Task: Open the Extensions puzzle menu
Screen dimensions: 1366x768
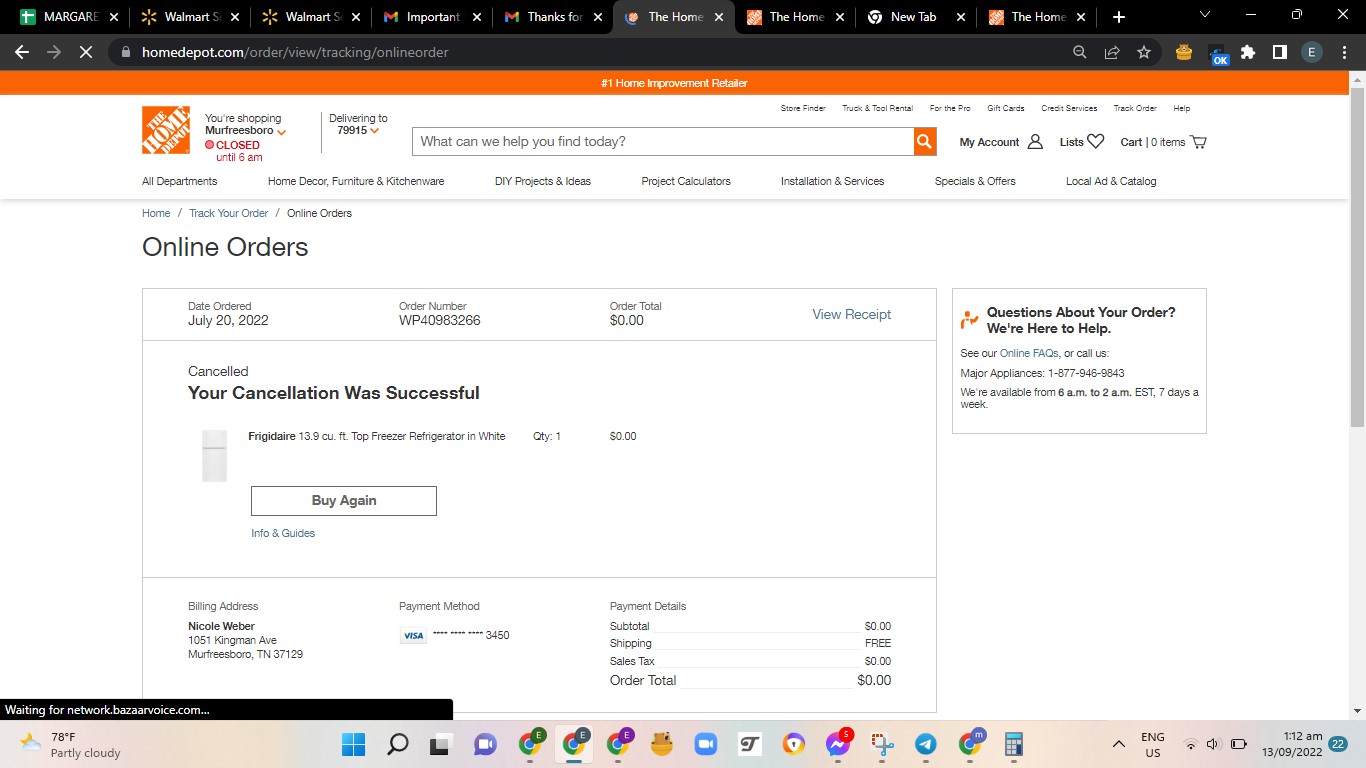Action: 1248,52
